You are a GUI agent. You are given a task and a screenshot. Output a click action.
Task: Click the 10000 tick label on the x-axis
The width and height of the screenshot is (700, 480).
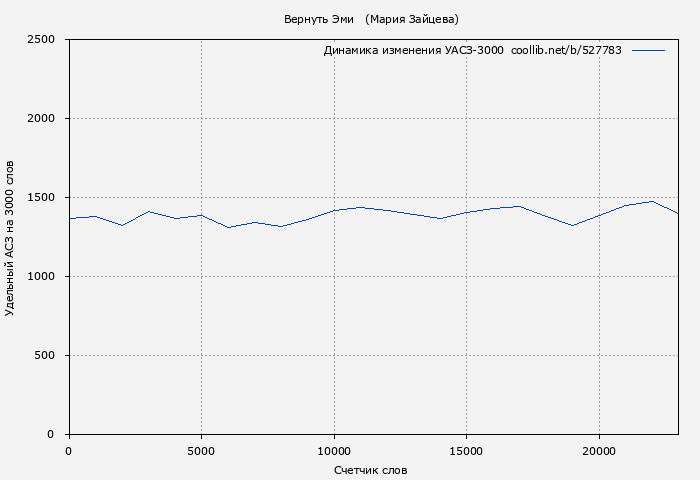click(x=333, y=451)
